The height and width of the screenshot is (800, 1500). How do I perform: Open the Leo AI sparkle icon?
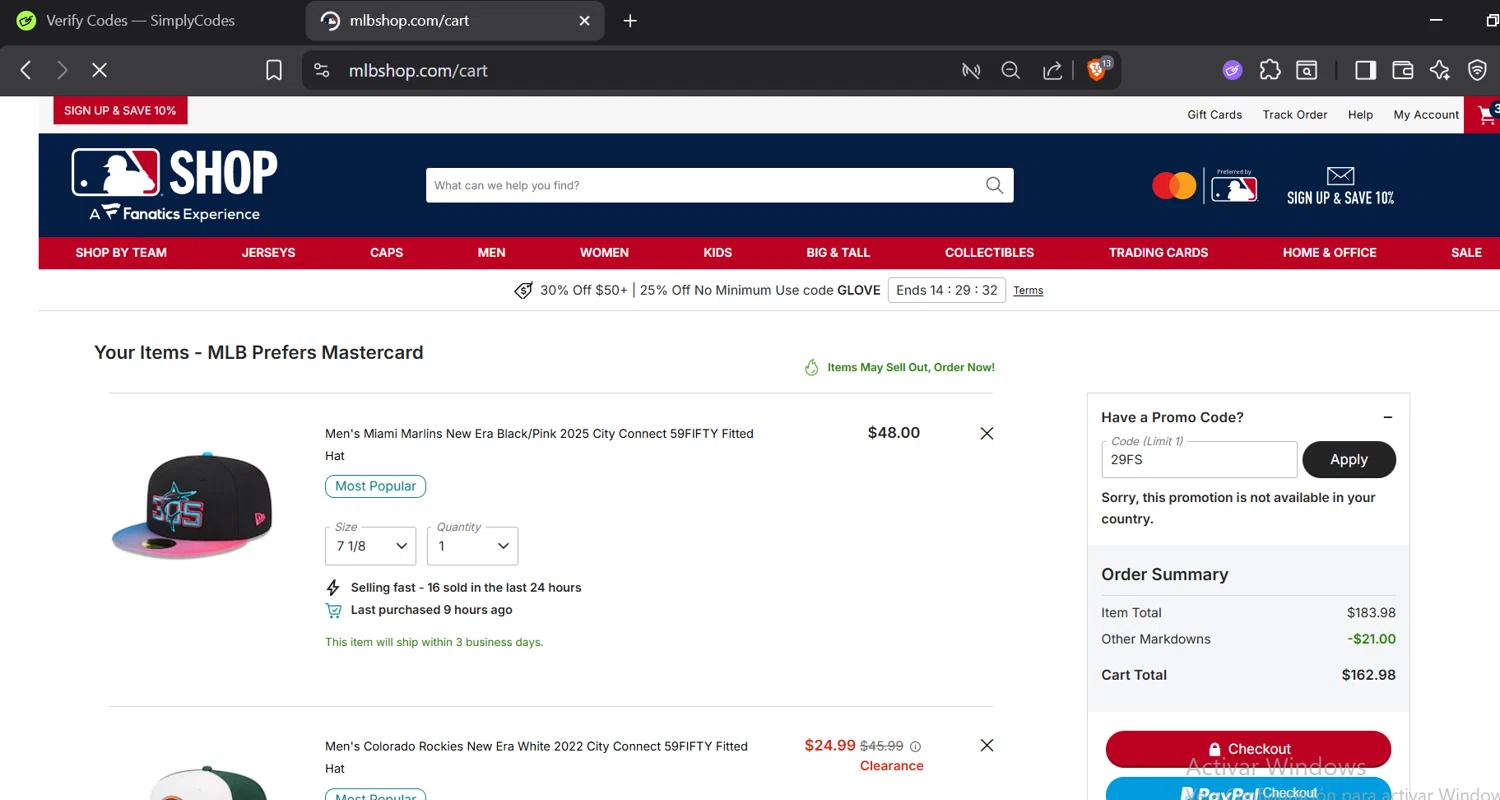click(x=1440, y=70)
